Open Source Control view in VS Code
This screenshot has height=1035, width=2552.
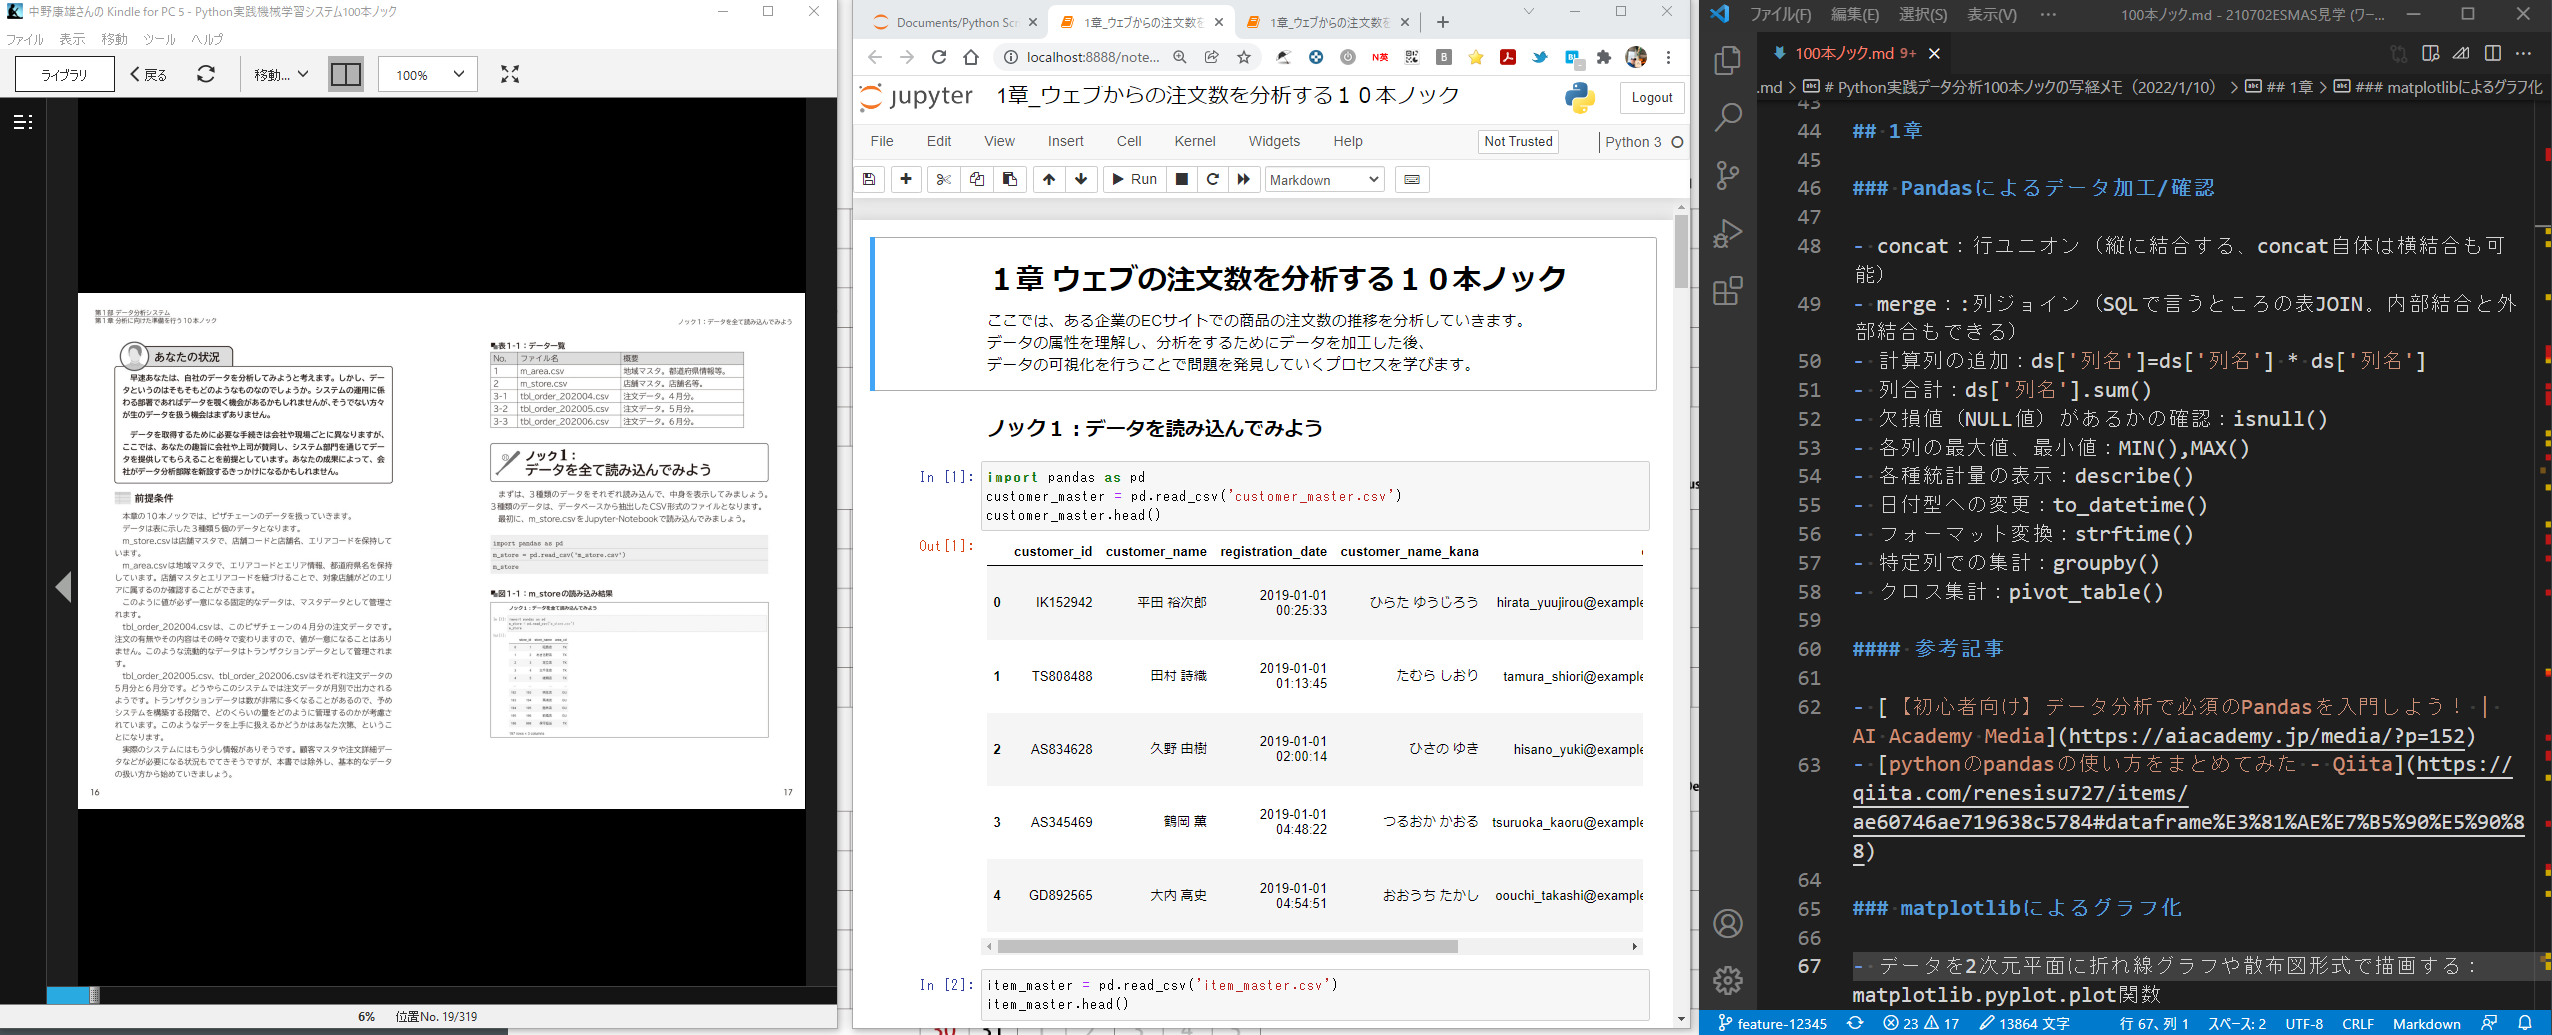click(x=1727, y=176)
